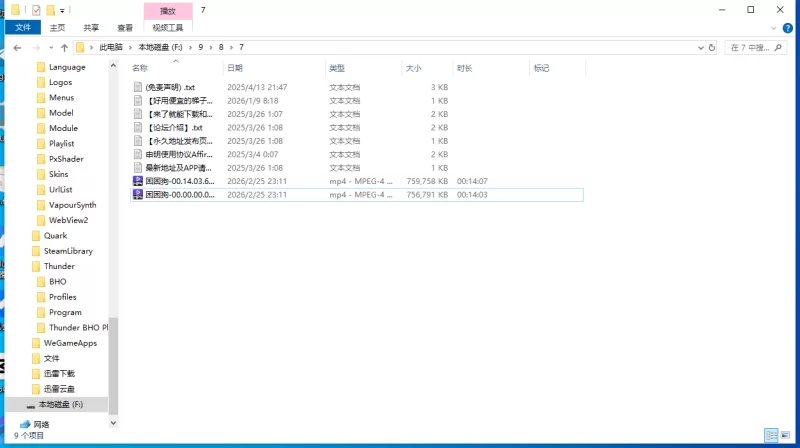Click the navigation pane scroll up arrow

click(x=113, y=65)
